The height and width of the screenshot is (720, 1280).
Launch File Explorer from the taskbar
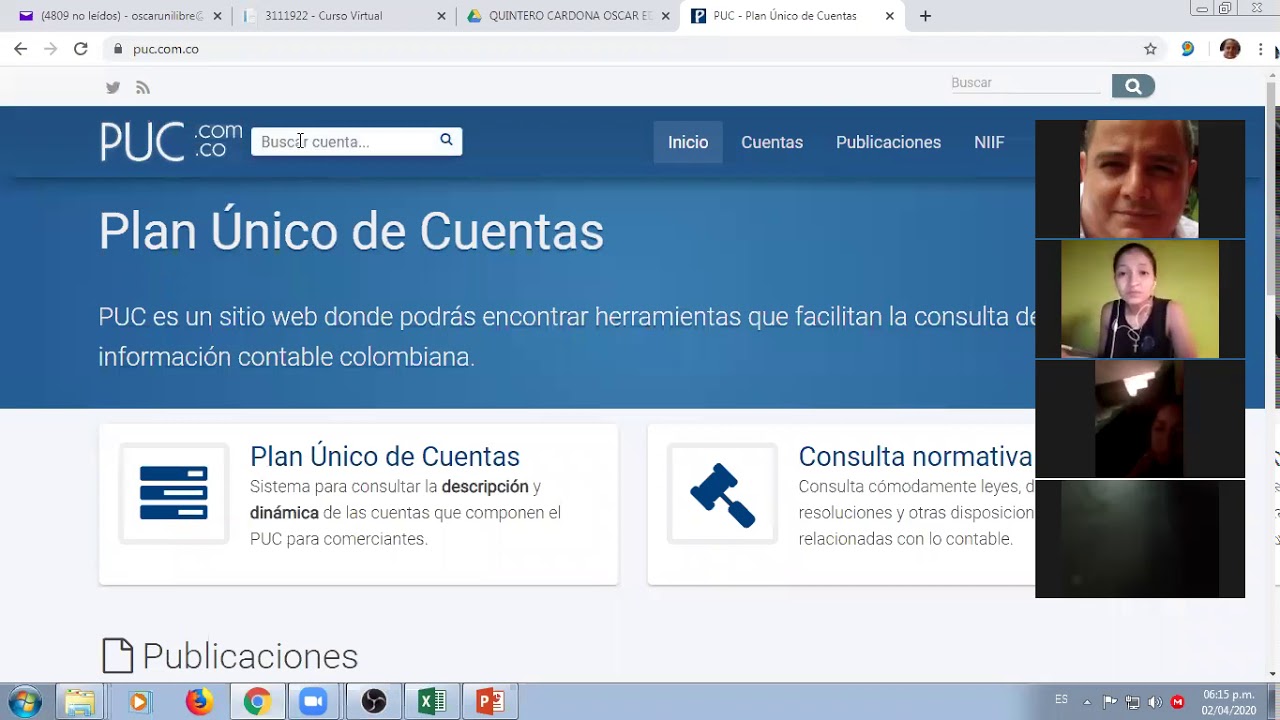[80, 702]
